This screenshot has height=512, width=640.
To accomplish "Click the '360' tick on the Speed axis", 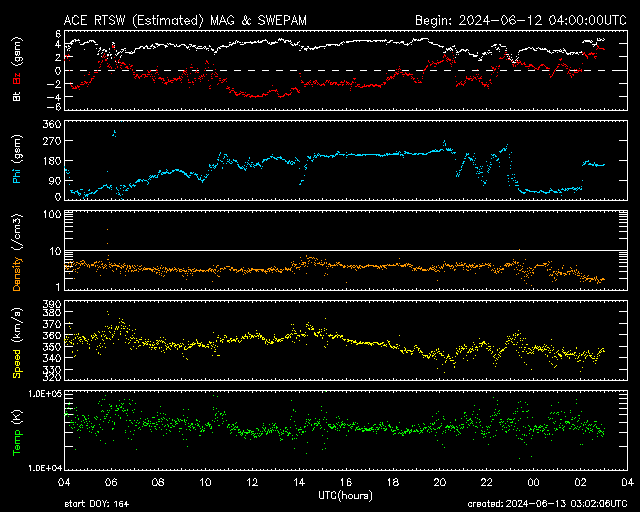I will tap(52, 336).
